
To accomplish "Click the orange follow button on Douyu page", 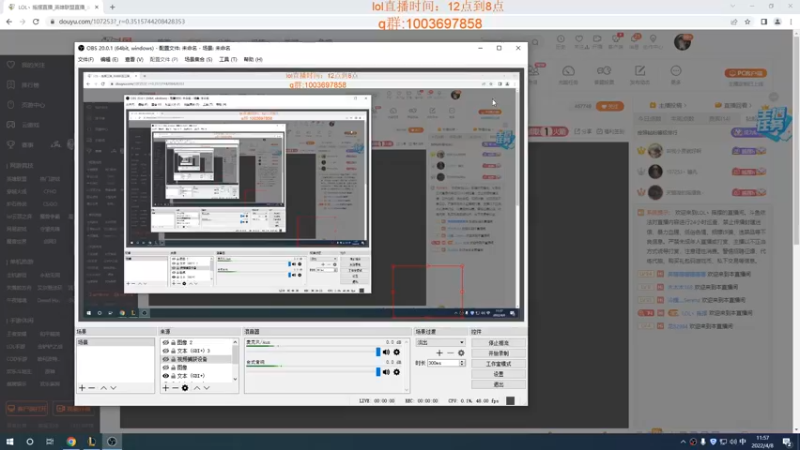I will [x=610, y=107].
